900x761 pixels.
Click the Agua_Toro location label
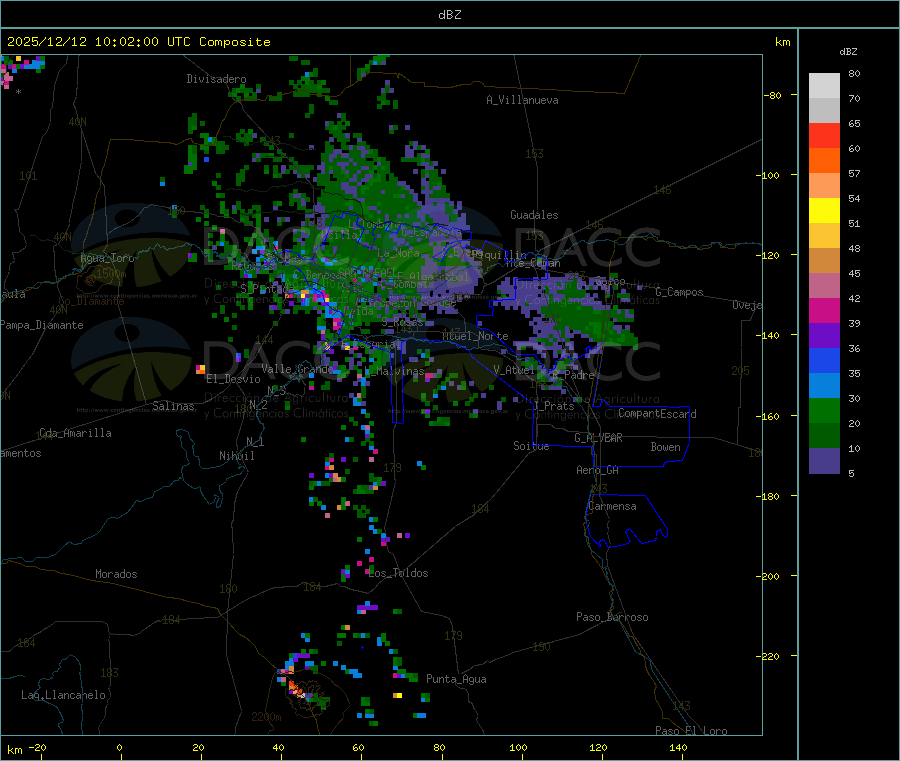(x=107, y=258)
